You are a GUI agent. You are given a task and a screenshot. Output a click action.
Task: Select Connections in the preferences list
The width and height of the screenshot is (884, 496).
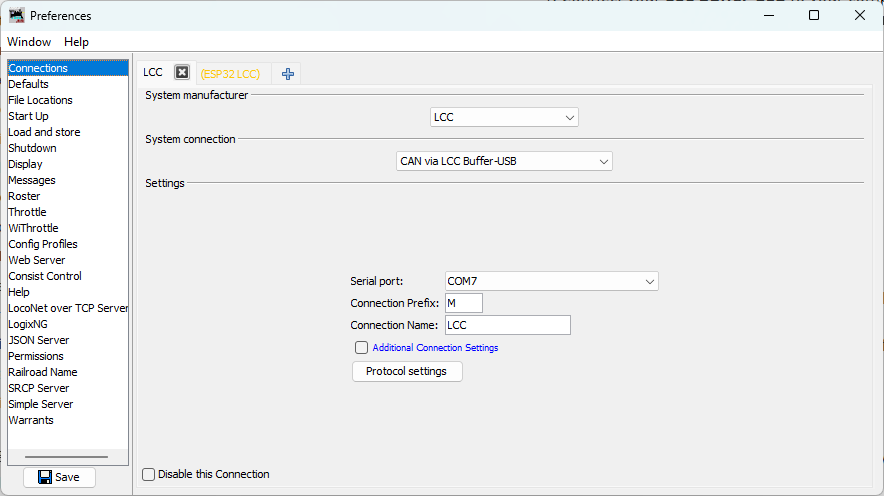68,68
